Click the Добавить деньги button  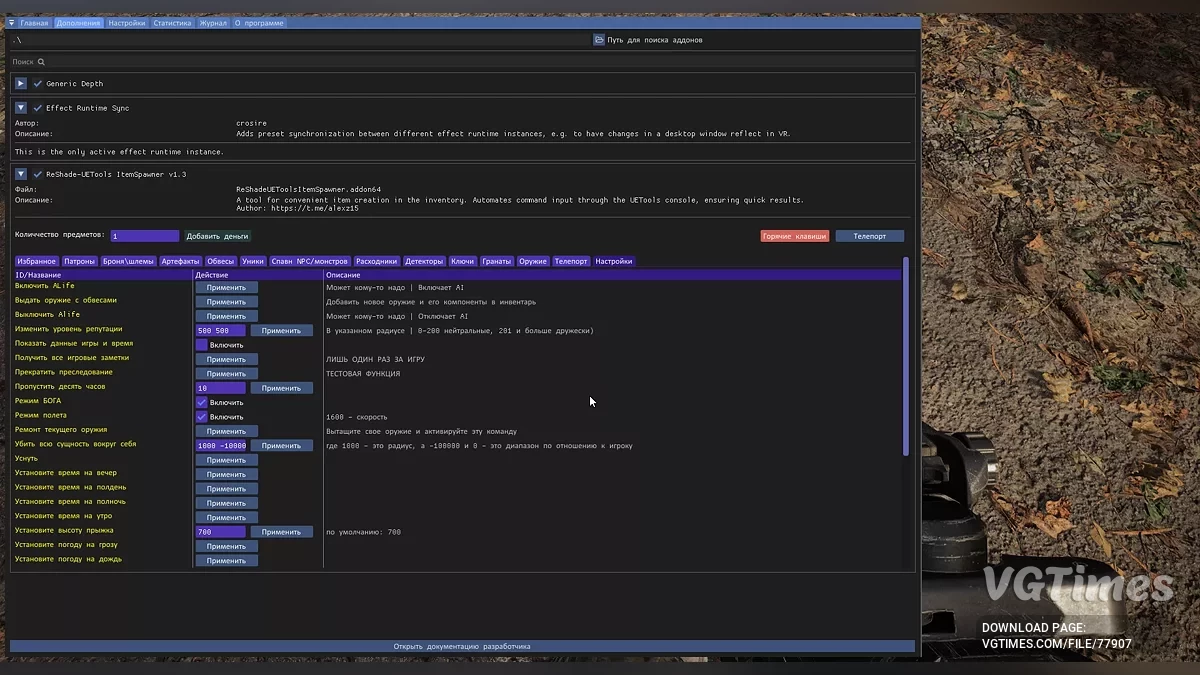point(217,236)
